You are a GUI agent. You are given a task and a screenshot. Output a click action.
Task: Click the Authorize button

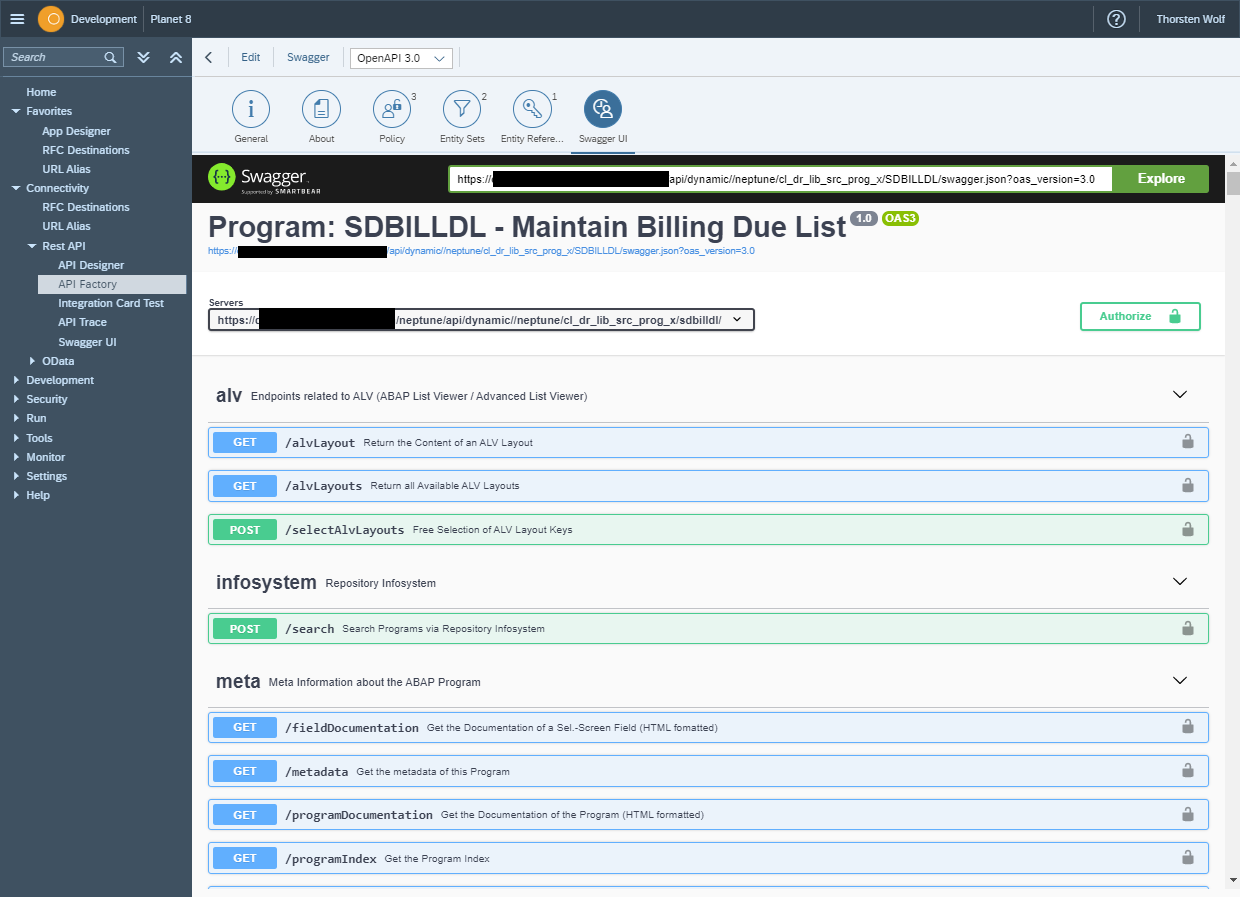[1139, 316]
